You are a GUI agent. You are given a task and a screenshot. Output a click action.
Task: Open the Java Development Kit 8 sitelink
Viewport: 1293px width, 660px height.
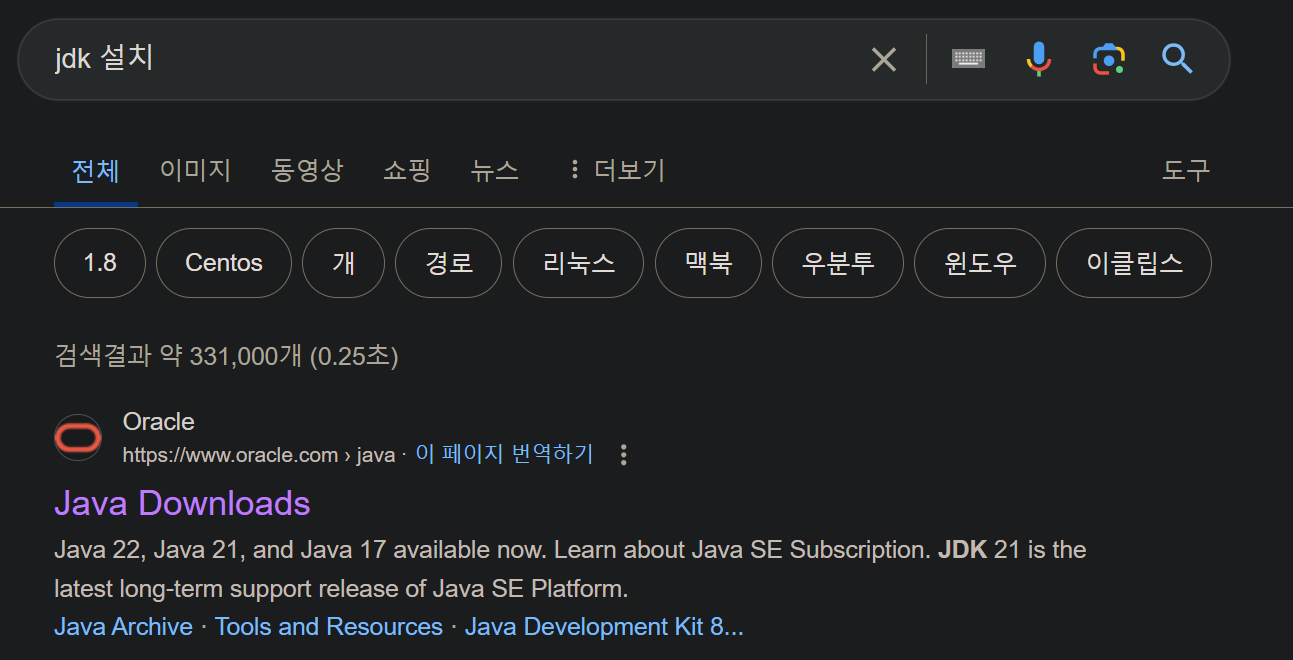604,627
